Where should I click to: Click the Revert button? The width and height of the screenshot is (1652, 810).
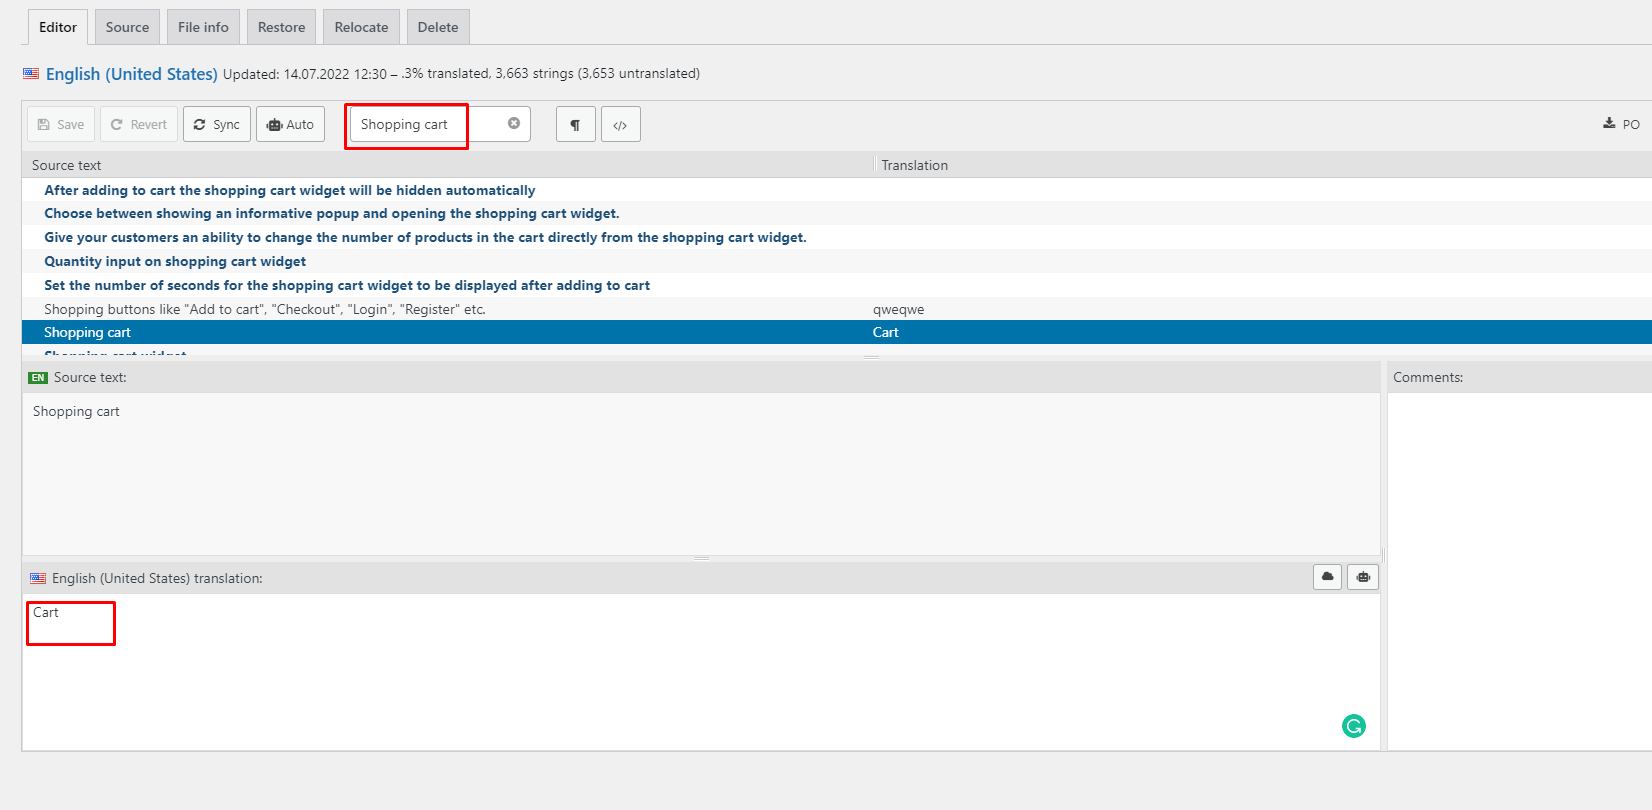click(139, 124)
